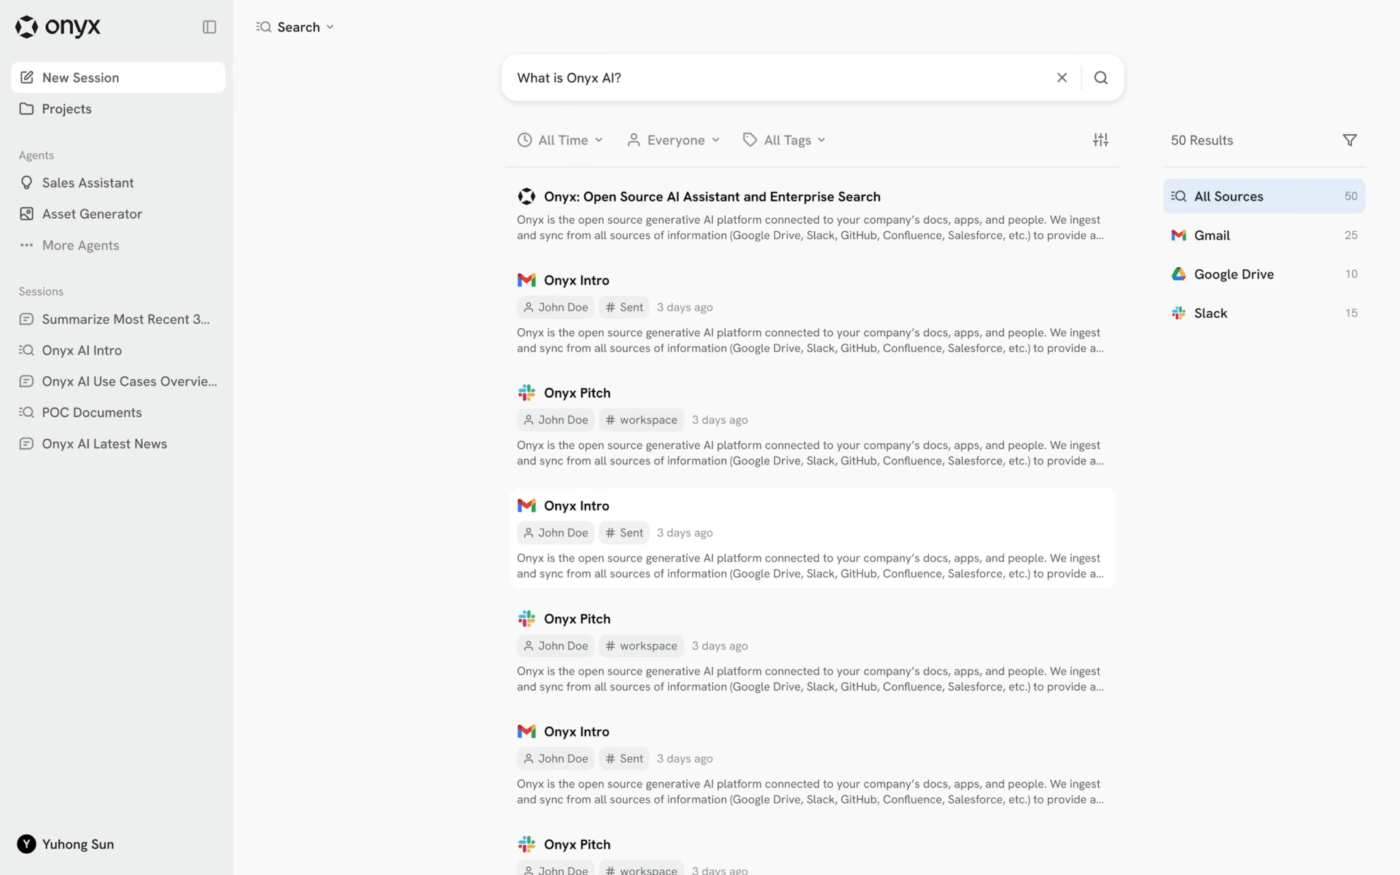The image size is (1400, 875).
Task: Open search settings sliders icon
Action: point(1101,140)
